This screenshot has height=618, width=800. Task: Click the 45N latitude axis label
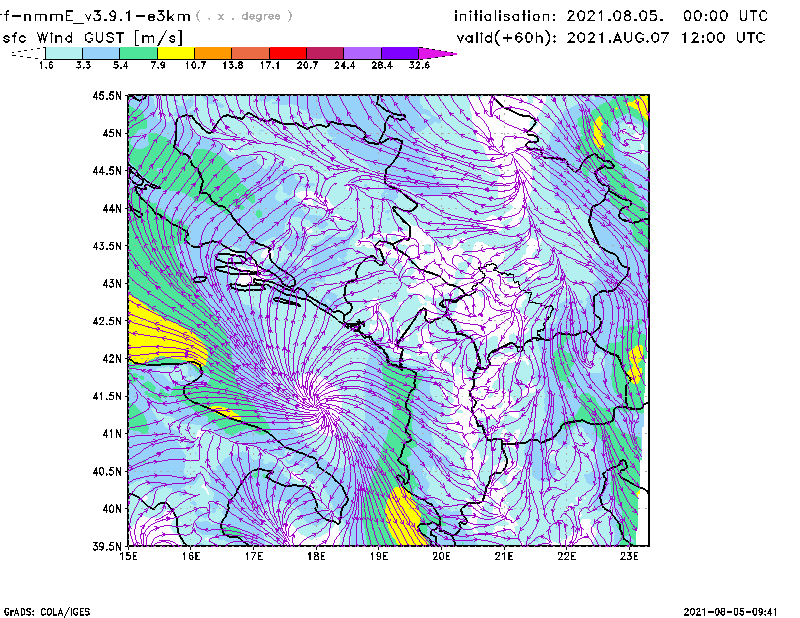pyautogui.click(x=112, y=133)
